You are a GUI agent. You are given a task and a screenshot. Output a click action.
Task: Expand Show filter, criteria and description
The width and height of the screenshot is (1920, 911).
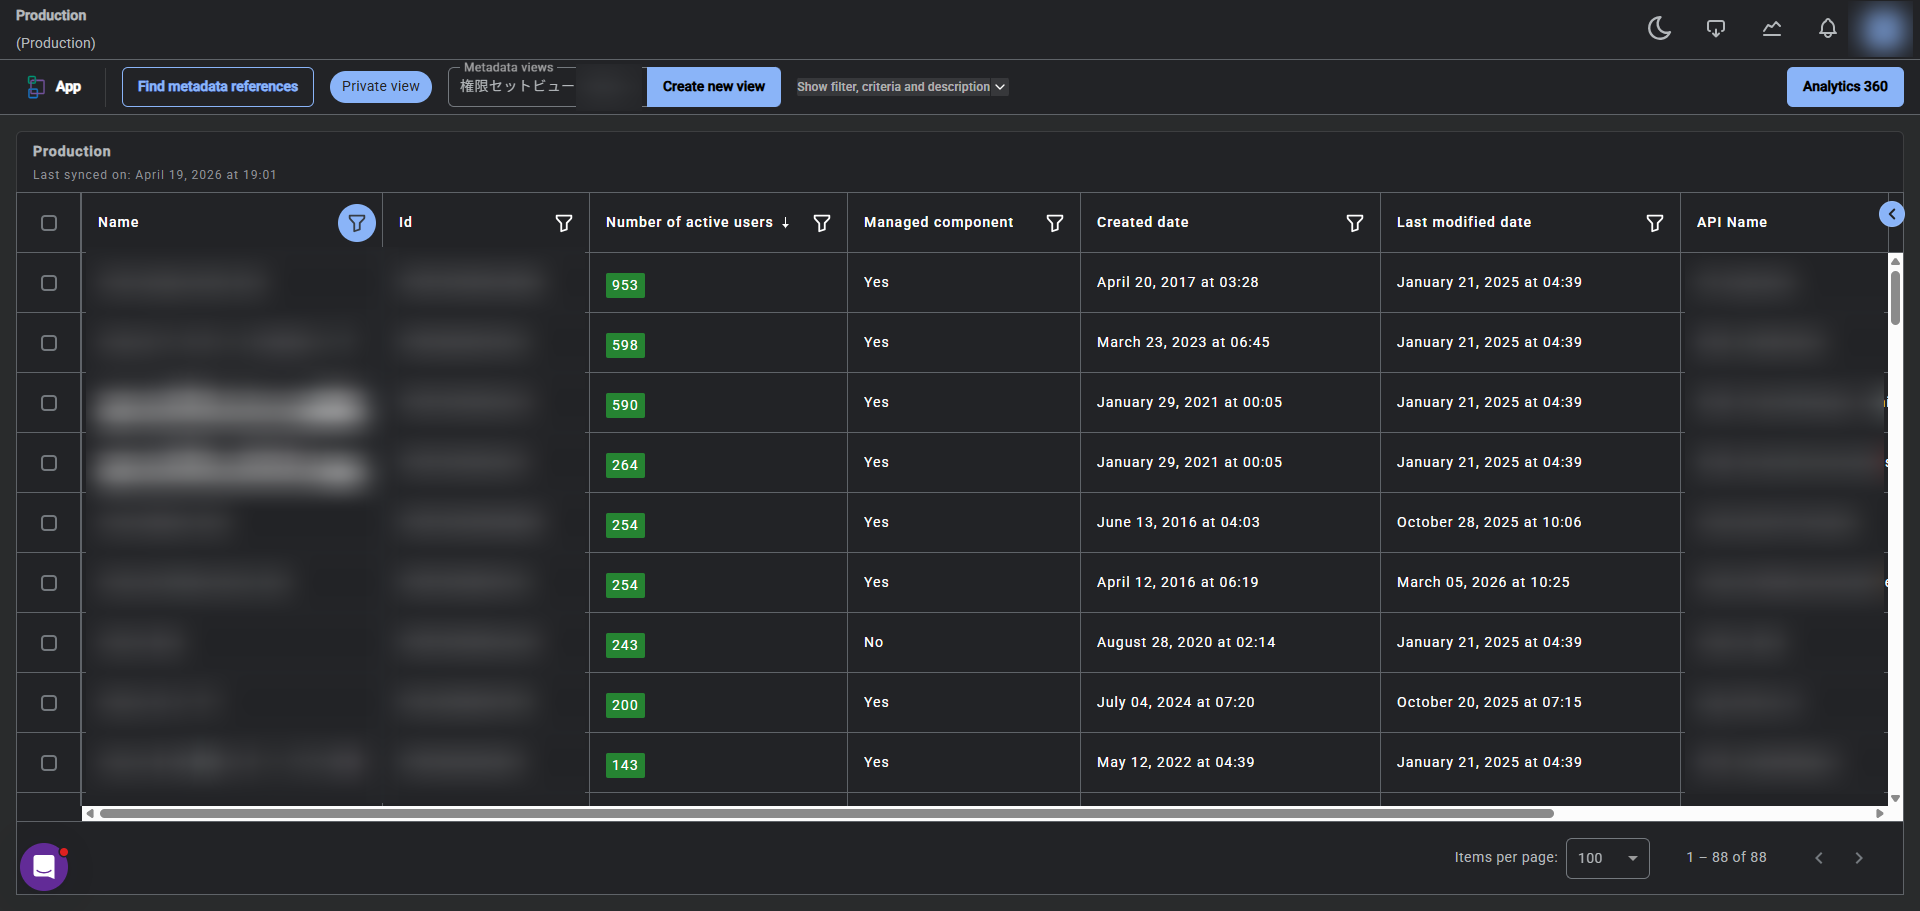point(901,87)
